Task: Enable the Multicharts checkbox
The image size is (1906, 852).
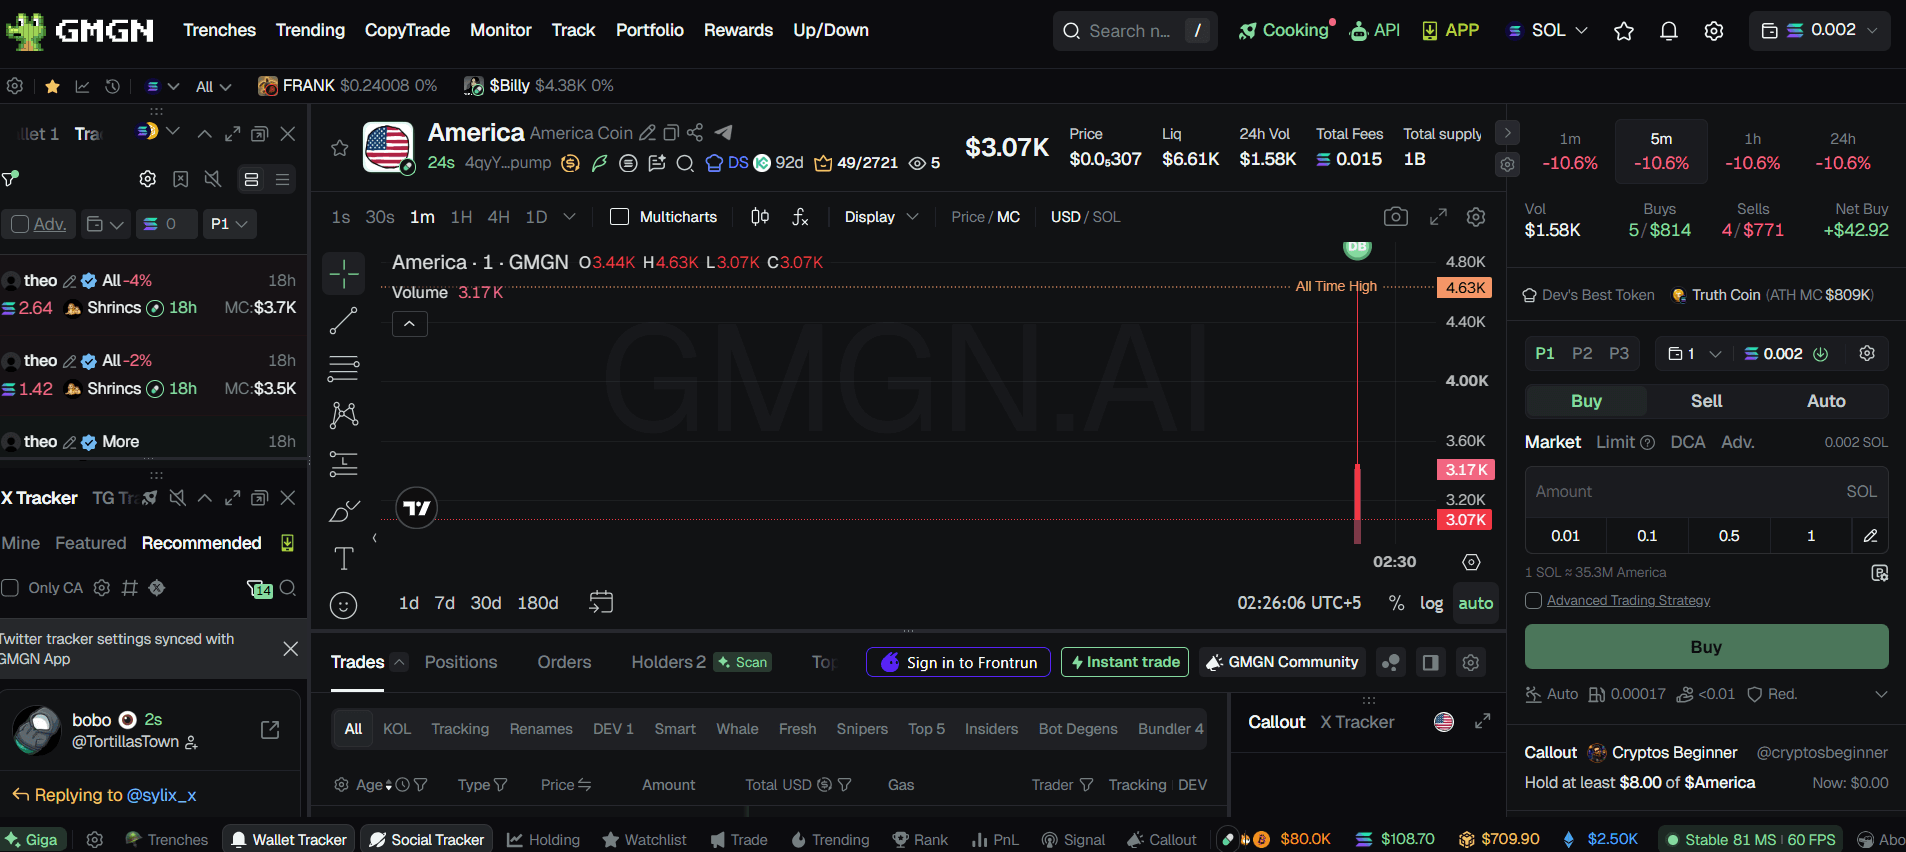Action: pyautogui.click(x=620, y=217)
